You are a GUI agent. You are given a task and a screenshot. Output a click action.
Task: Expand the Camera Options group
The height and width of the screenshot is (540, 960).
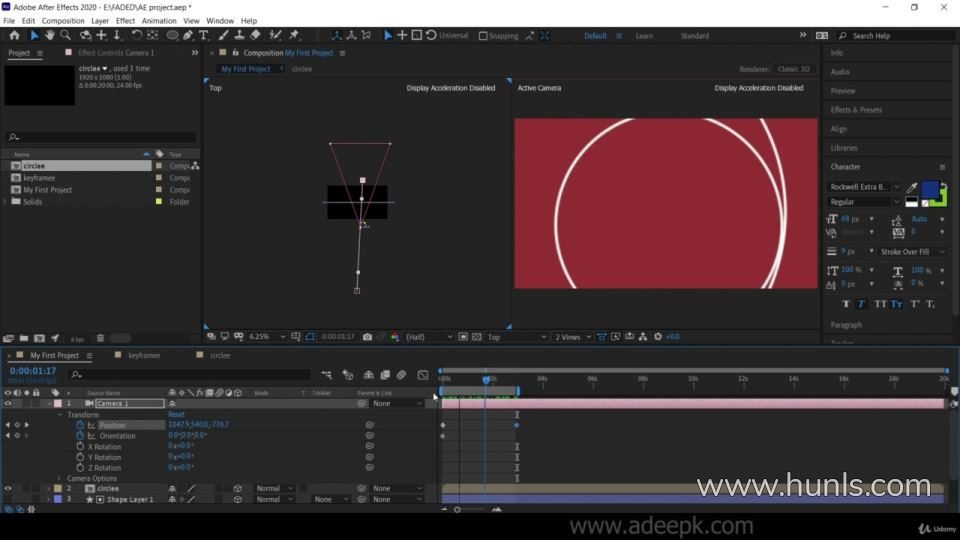coord(59,478)
